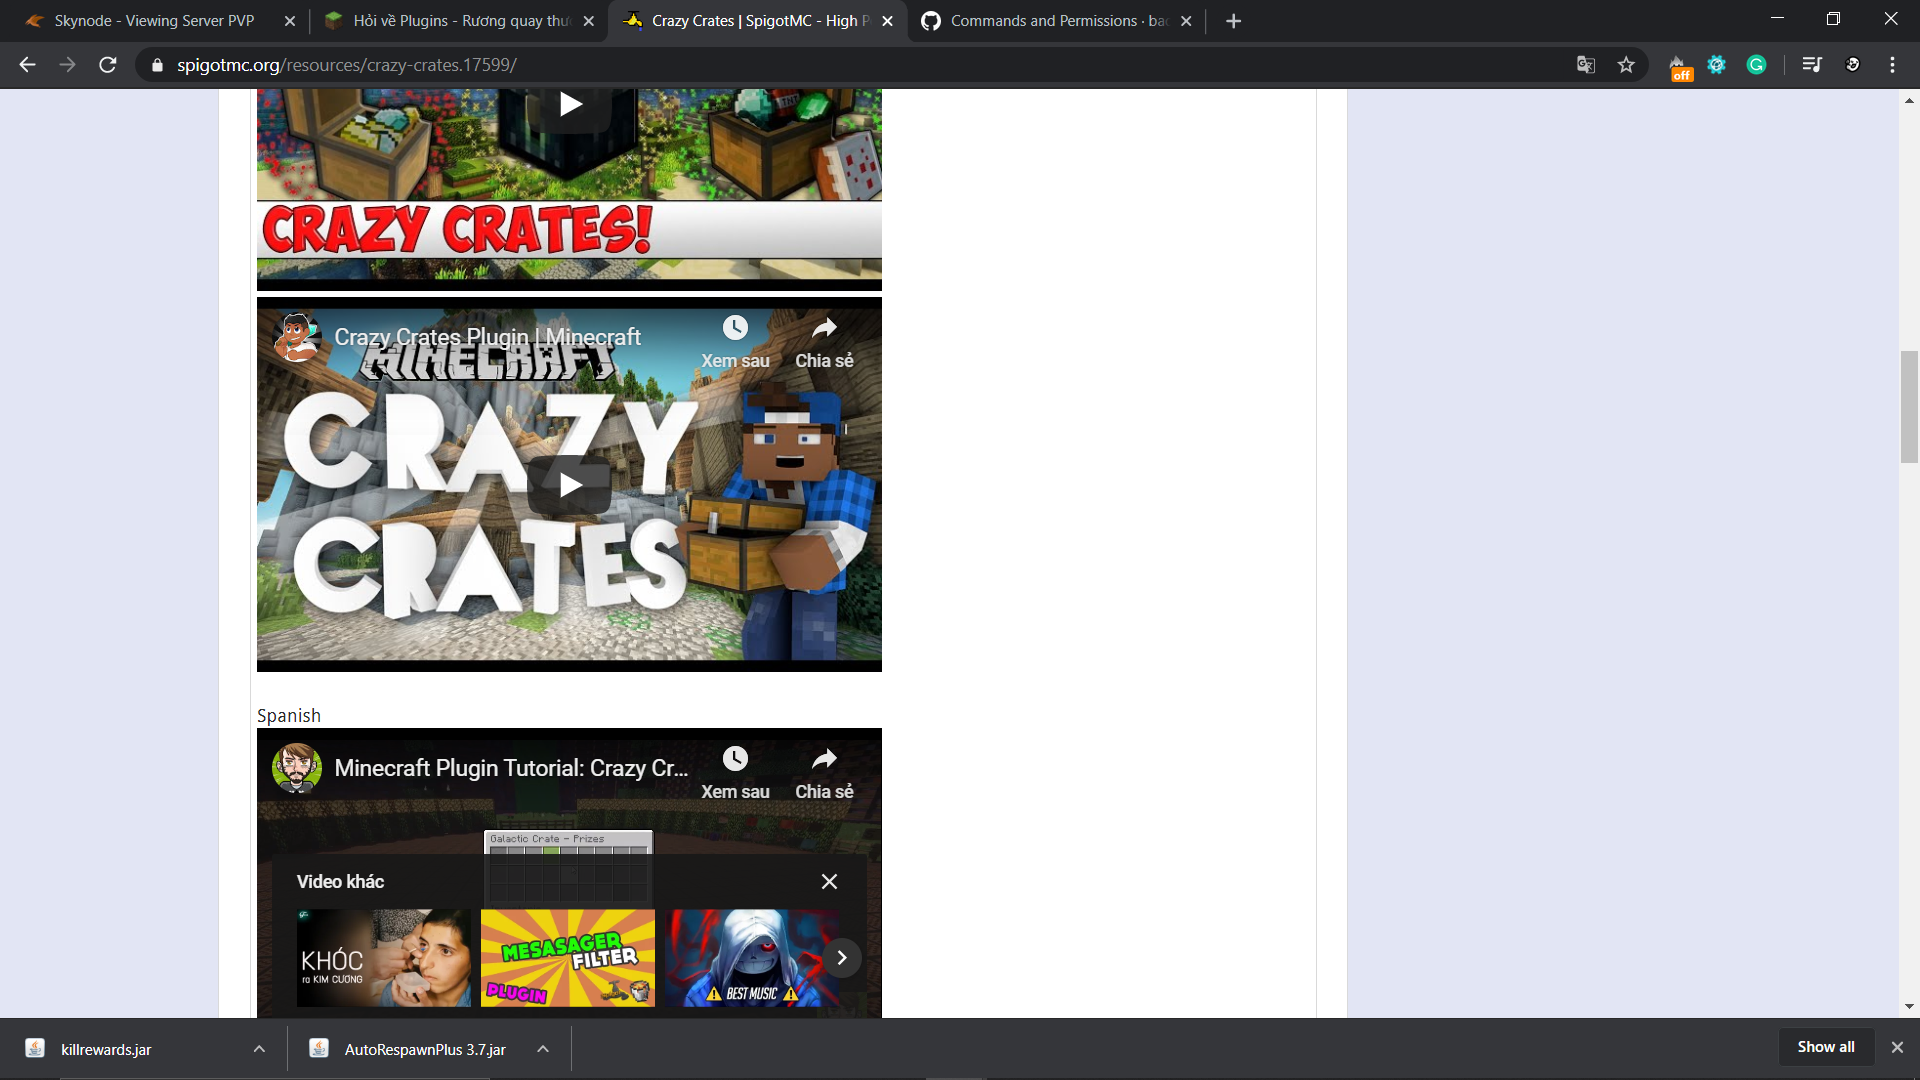Click the Grammarly extension icon
The image size is (1920, 1080).
point(1756,65)
